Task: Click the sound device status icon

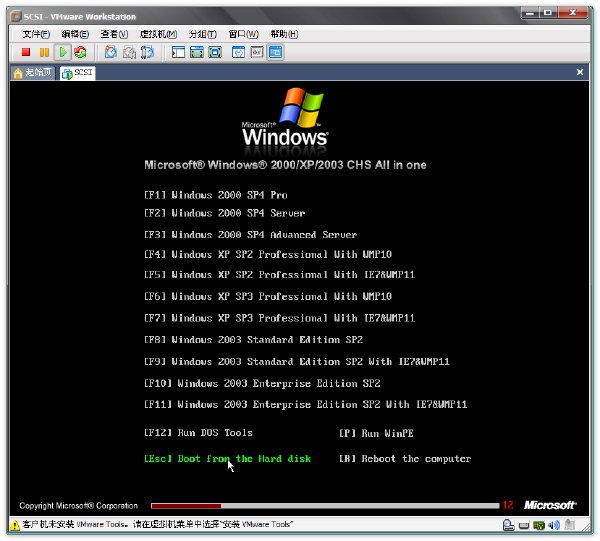Action: click(x=554, y=525)
